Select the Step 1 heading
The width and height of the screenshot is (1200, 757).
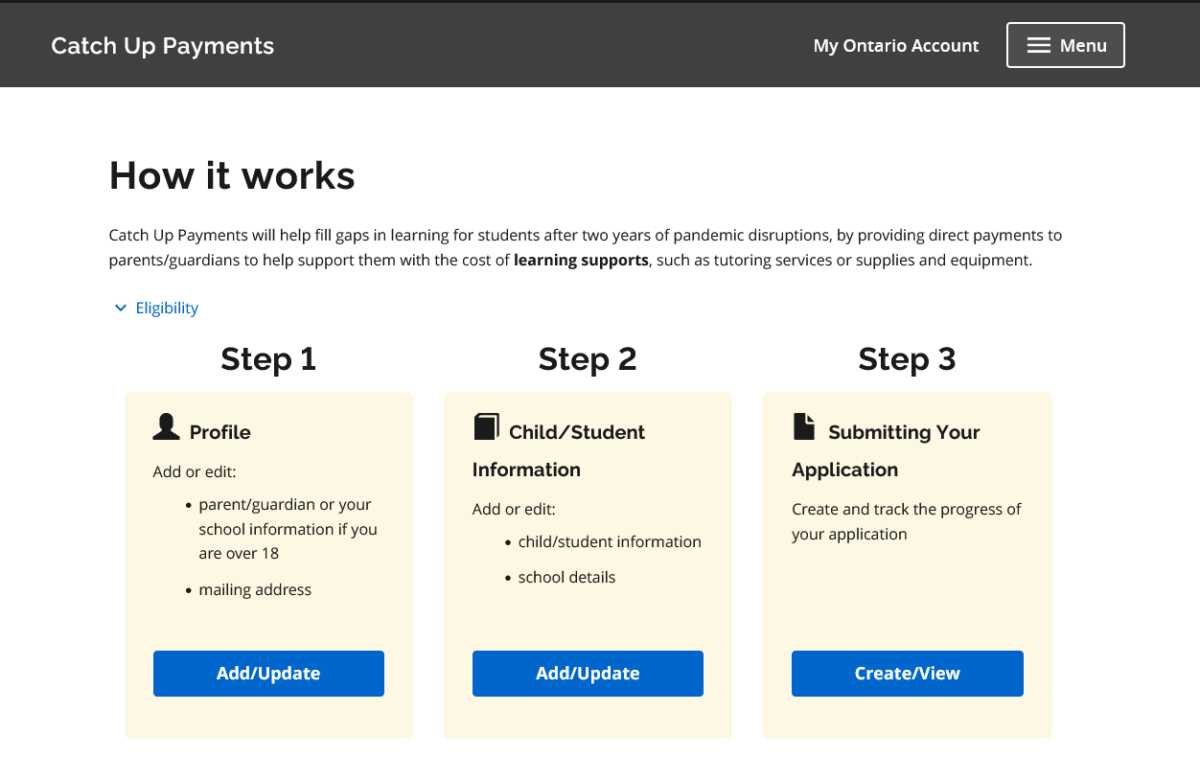(268, 358)
